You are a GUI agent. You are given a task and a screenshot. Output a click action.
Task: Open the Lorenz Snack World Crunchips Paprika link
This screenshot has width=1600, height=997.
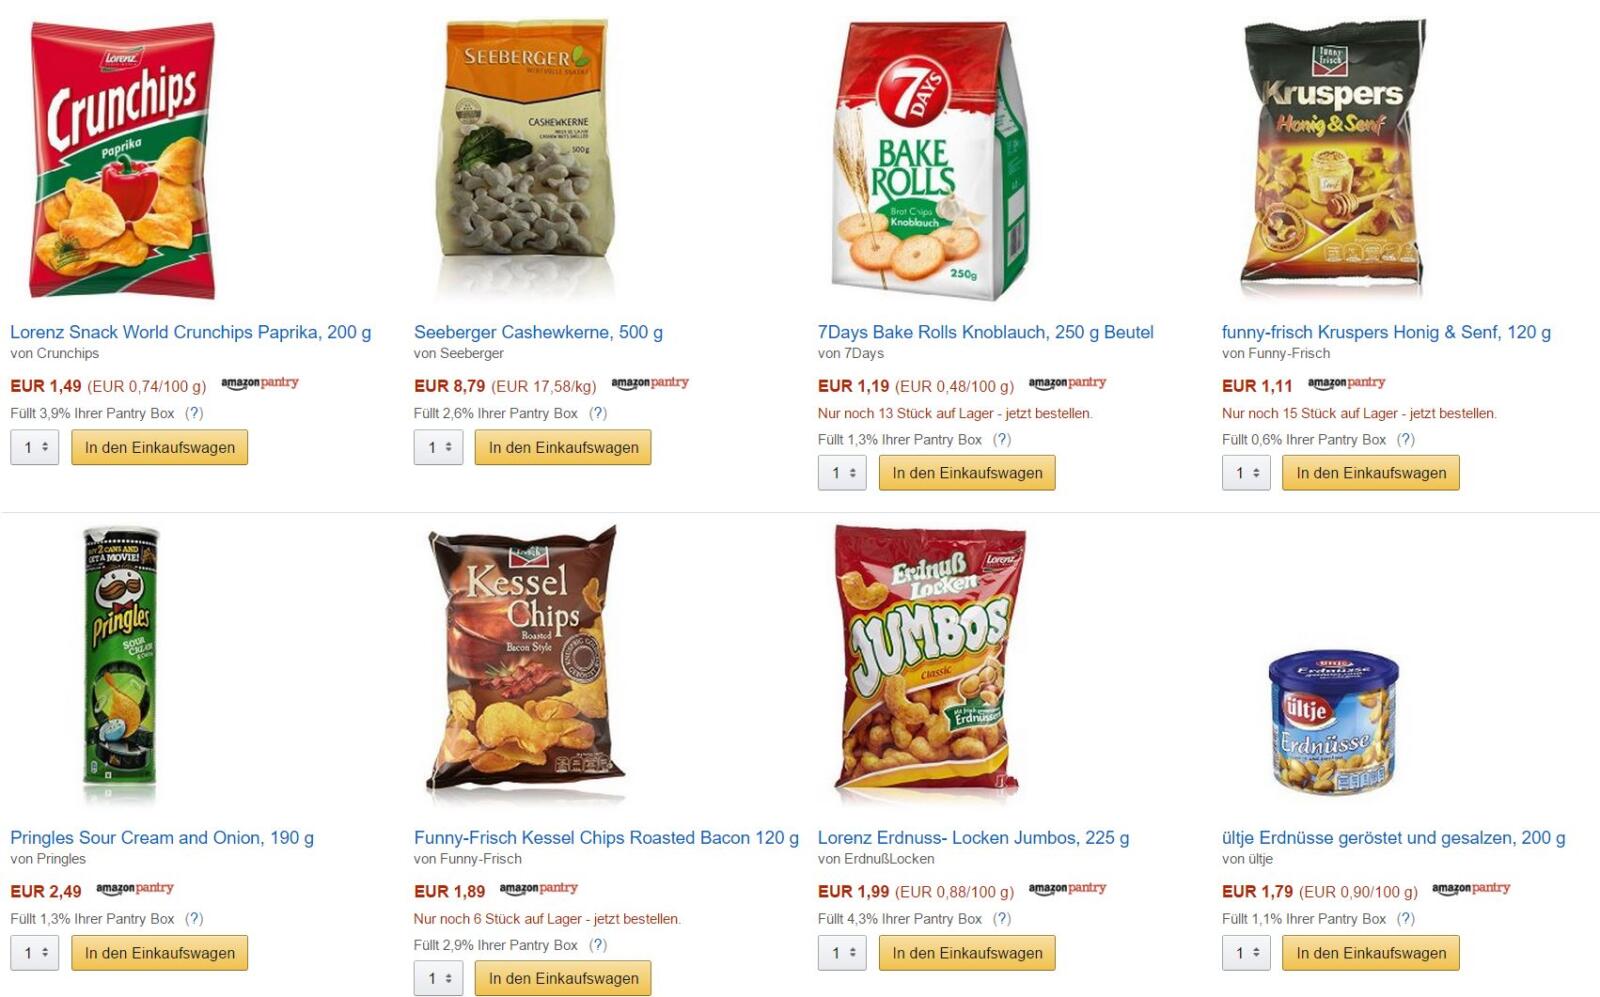click(x=190, y=332)
